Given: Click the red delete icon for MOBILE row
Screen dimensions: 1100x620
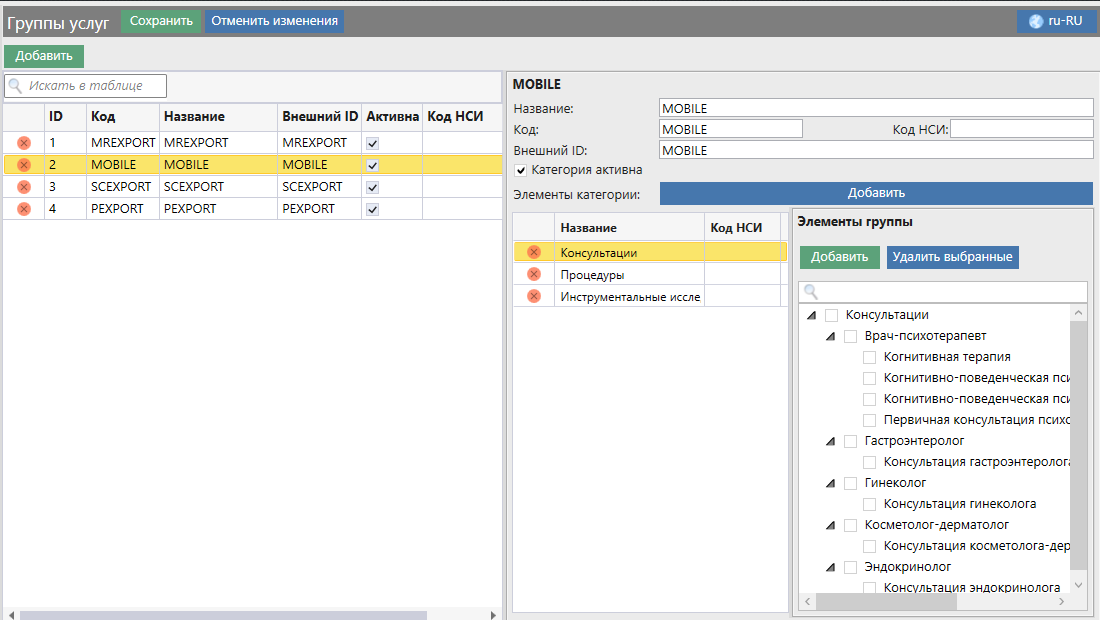Looking at the screenshot, I should (x=24, y=165).
